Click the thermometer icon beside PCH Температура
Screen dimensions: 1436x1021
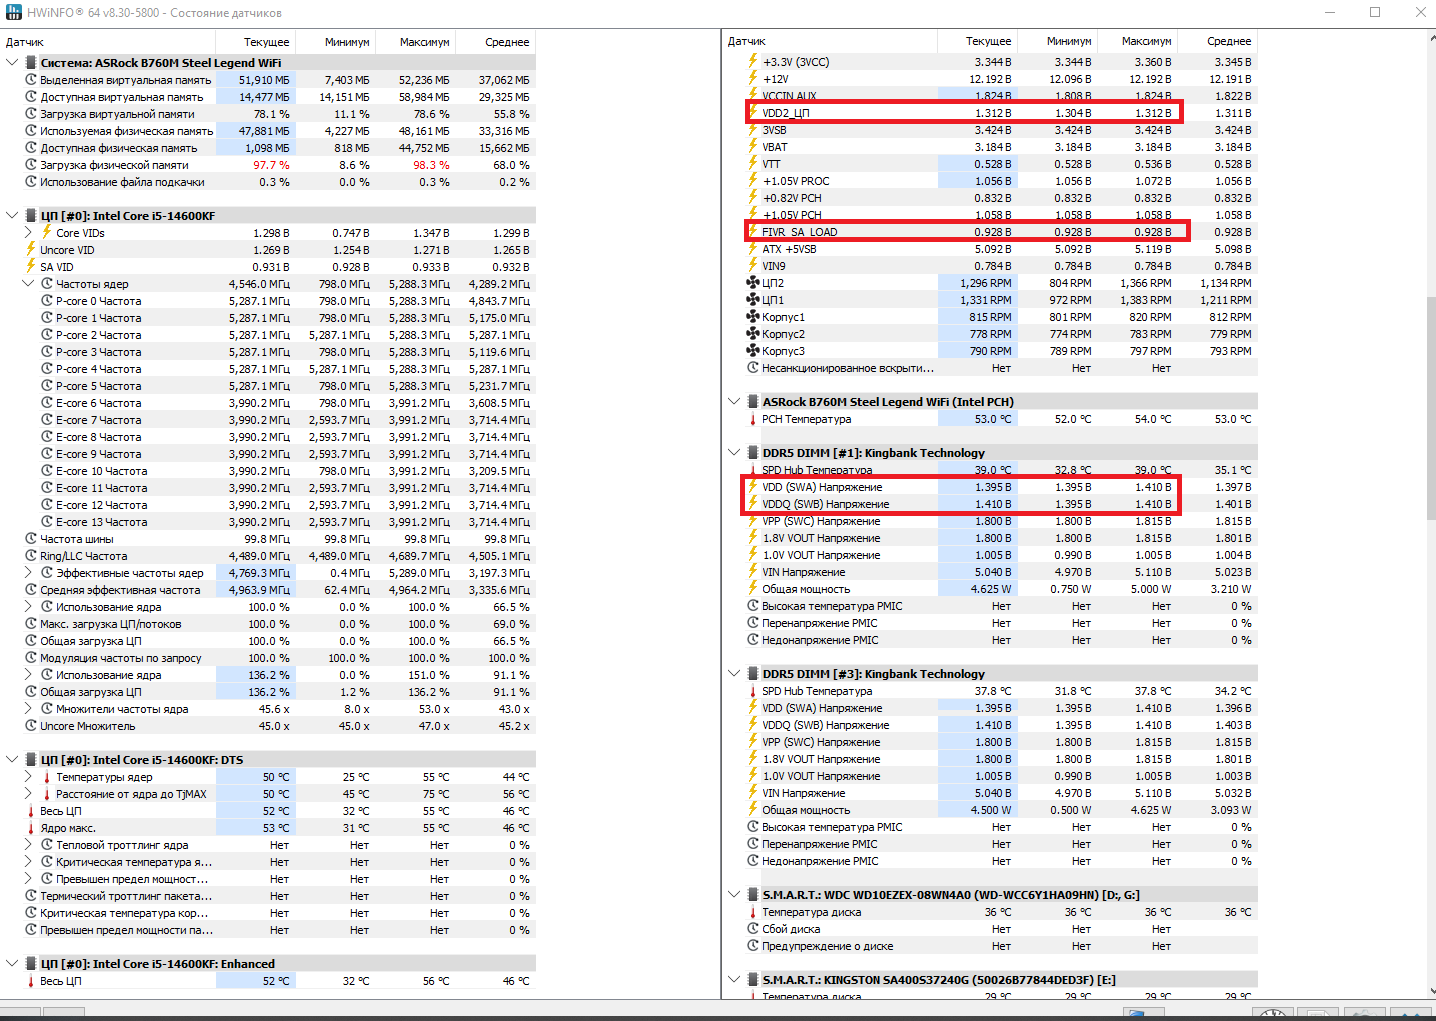[753, 419]
